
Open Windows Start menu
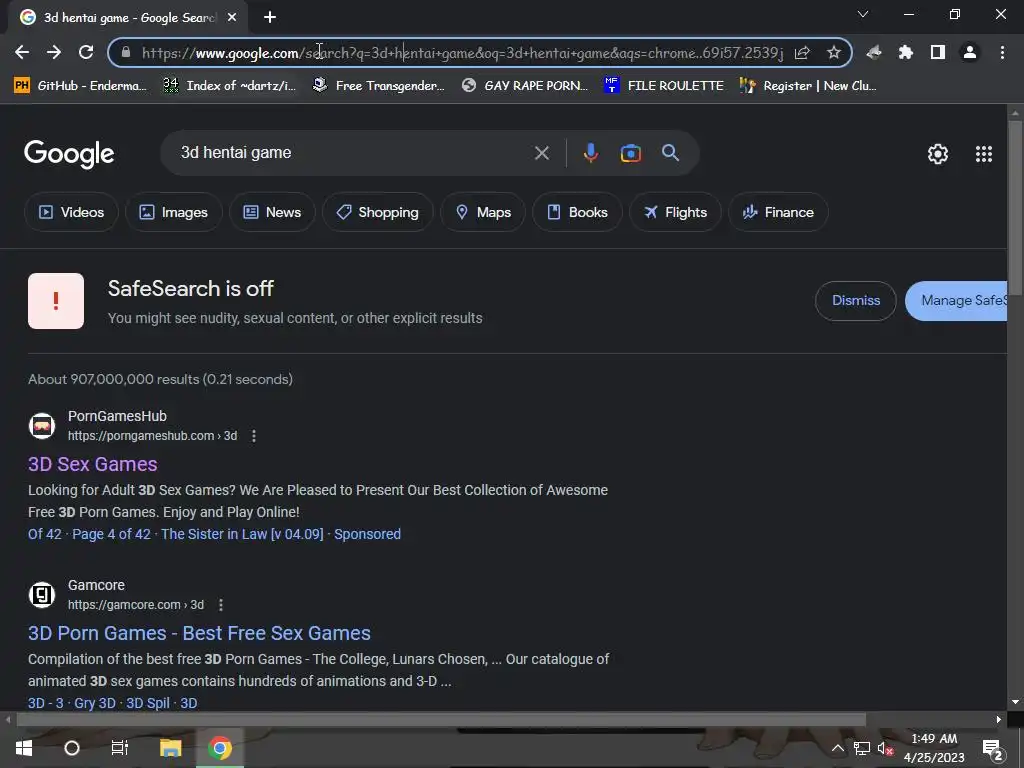(x=24, y=748)
